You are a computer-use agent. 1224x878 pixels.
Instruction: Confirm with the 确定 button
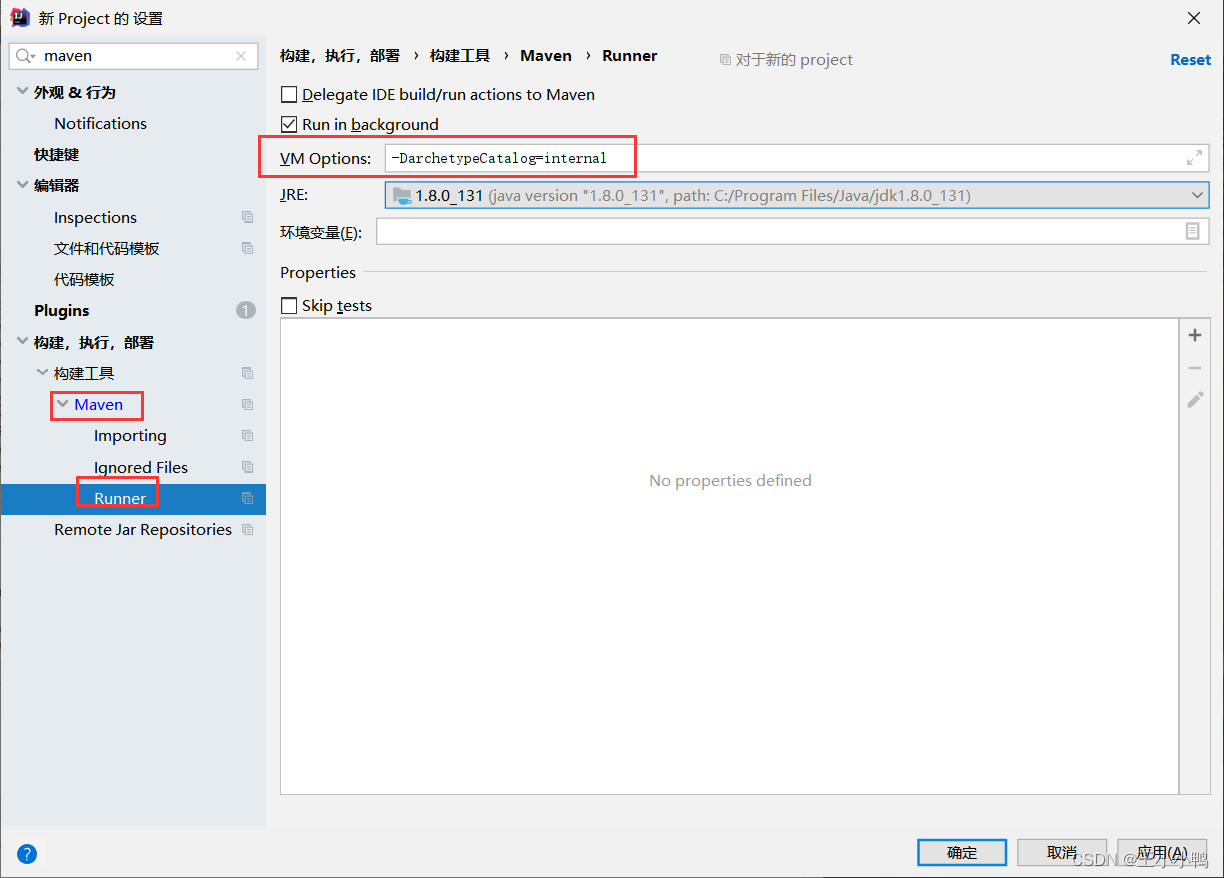pyautogui.click(x=962, y=852)
